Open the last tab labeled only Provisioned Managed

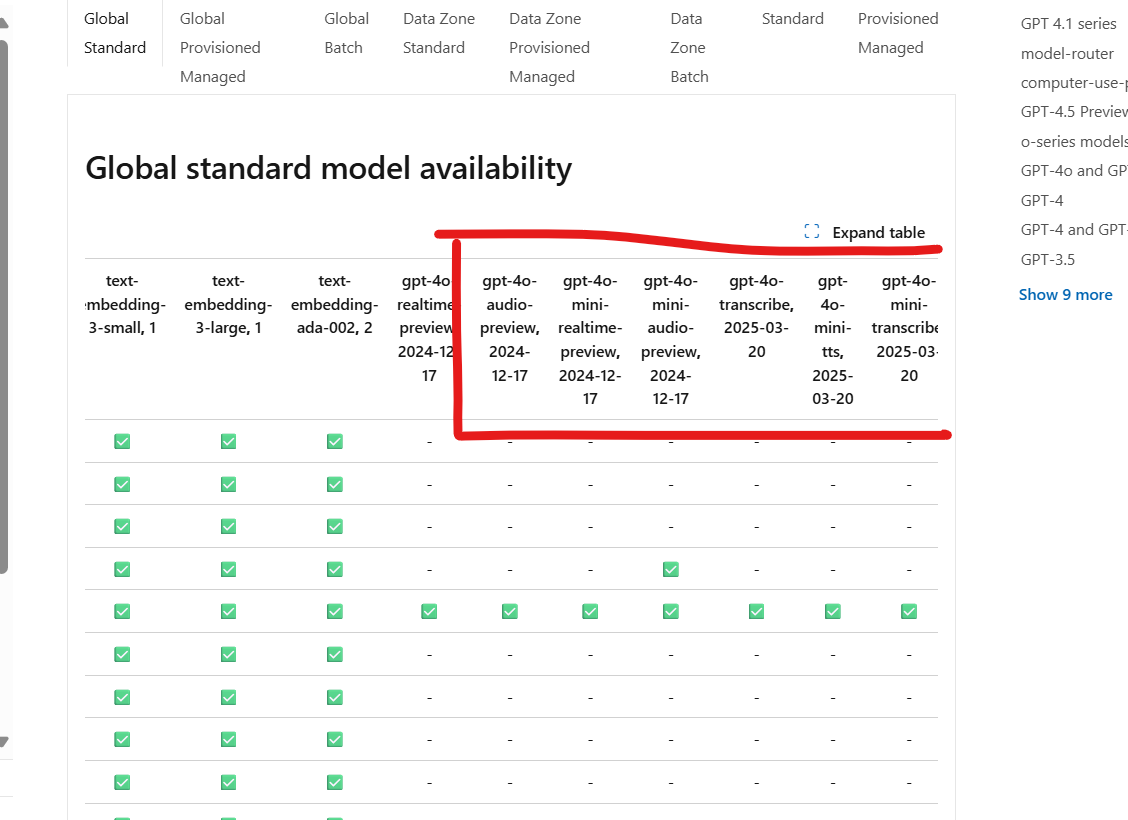click(898, 33)
